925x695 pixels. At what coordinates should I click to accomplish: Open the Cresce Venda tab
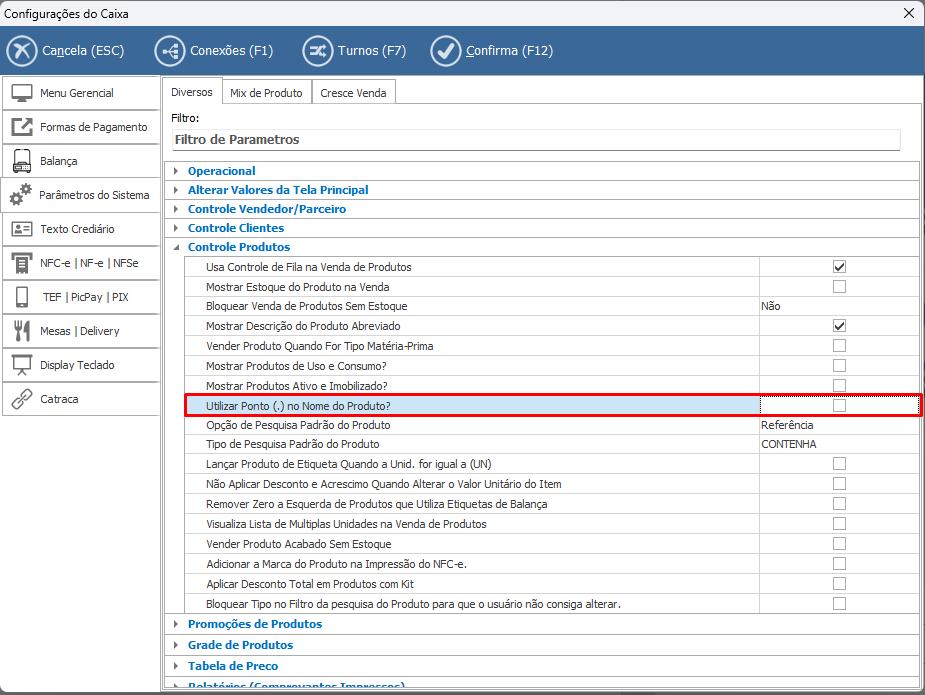click(x=353, y=93)
